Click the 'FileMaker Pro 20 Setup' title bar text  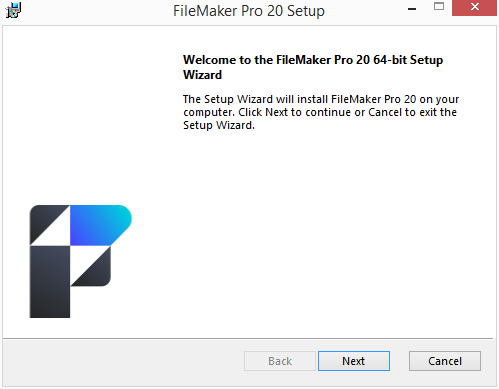click(x=249, y=11)
